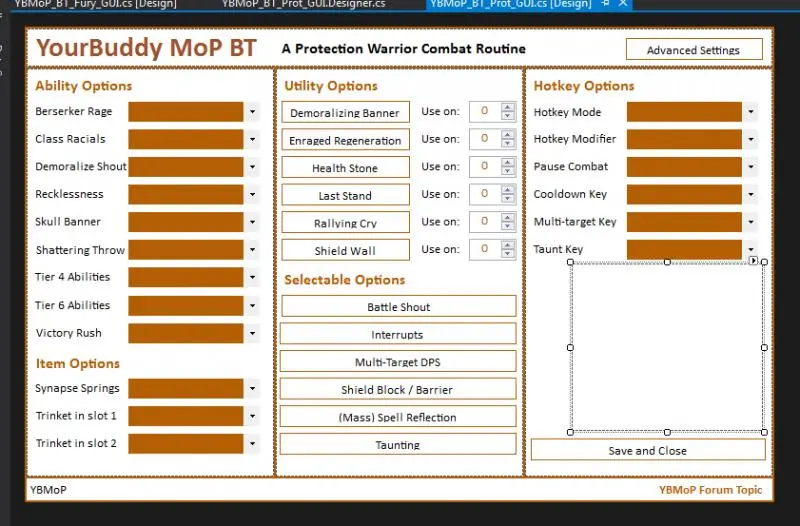Increase the Demoralizing Banner Use on value
The height and width of the screenshot is (526, 800).
pyautogui.click(x=508, y=107)
